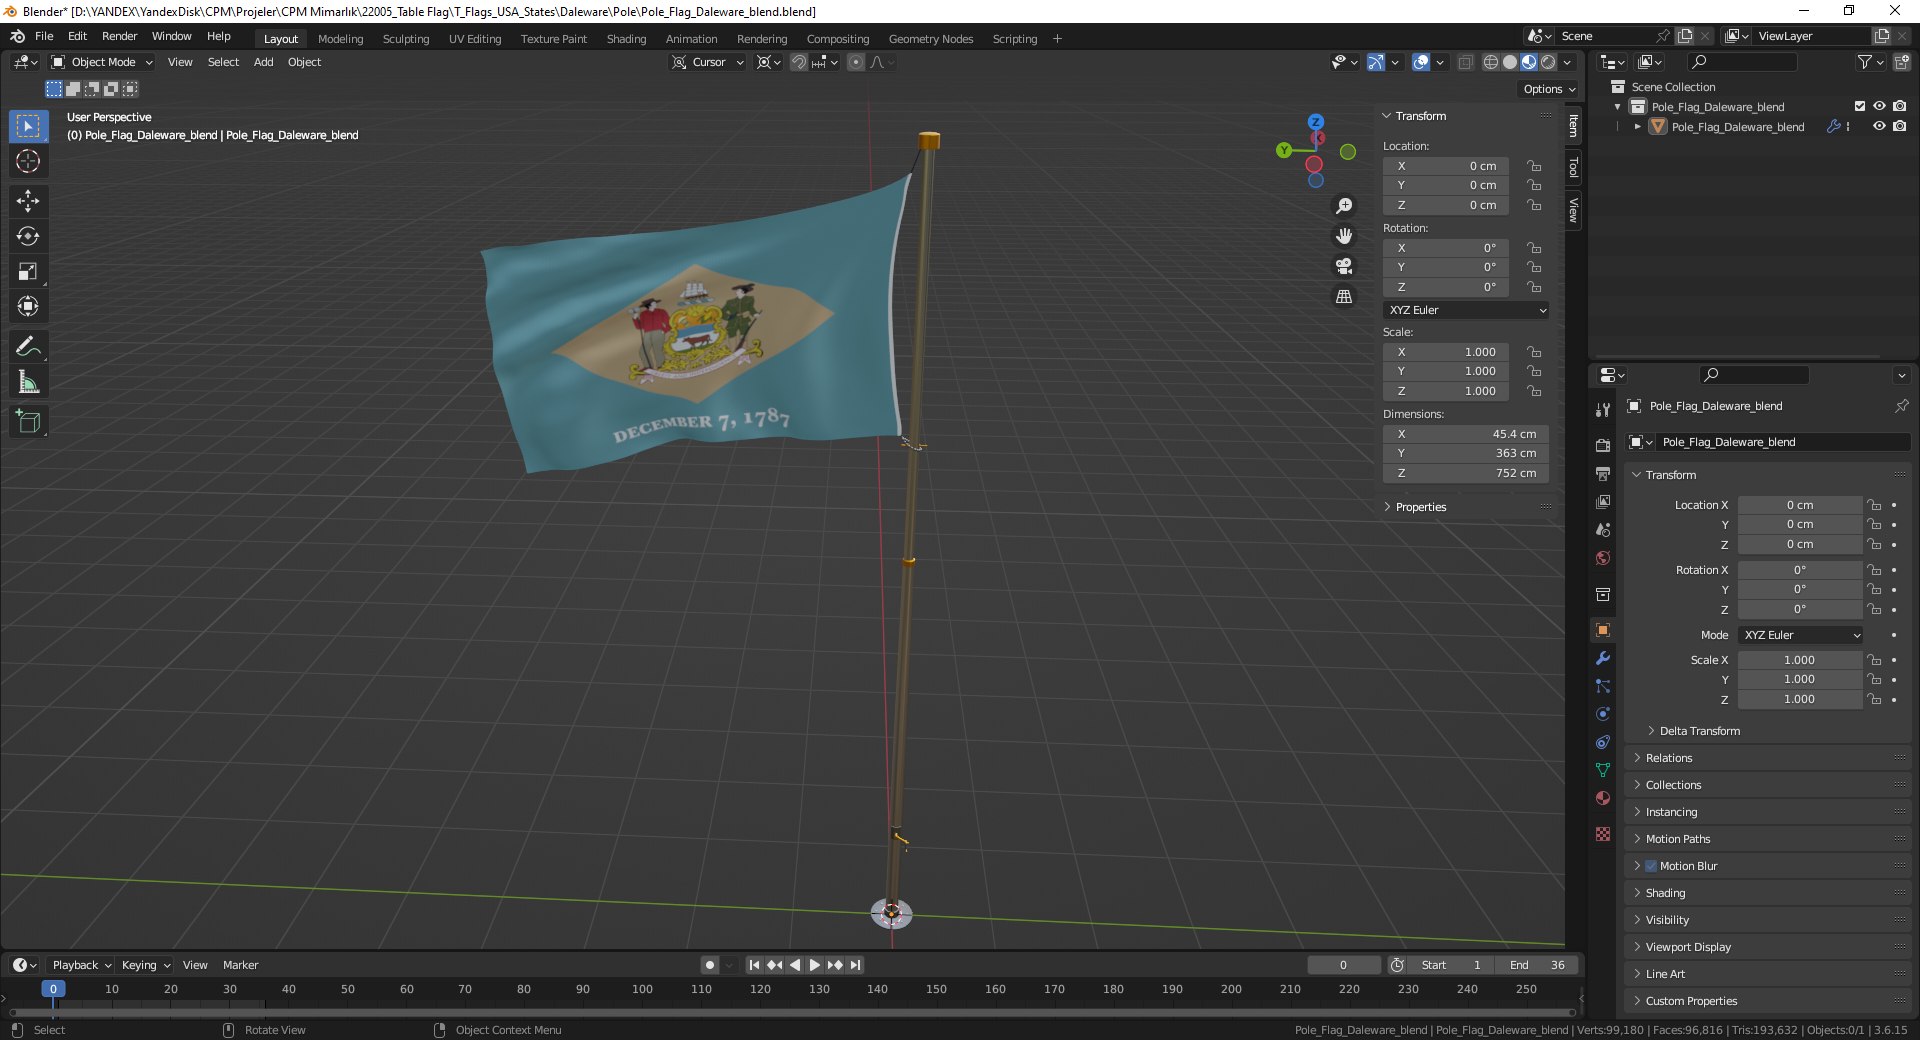Expand the sidebar Properties panel
Image resolution: width=1920 pixels, height=1040 pixels.
point(1420,507)
